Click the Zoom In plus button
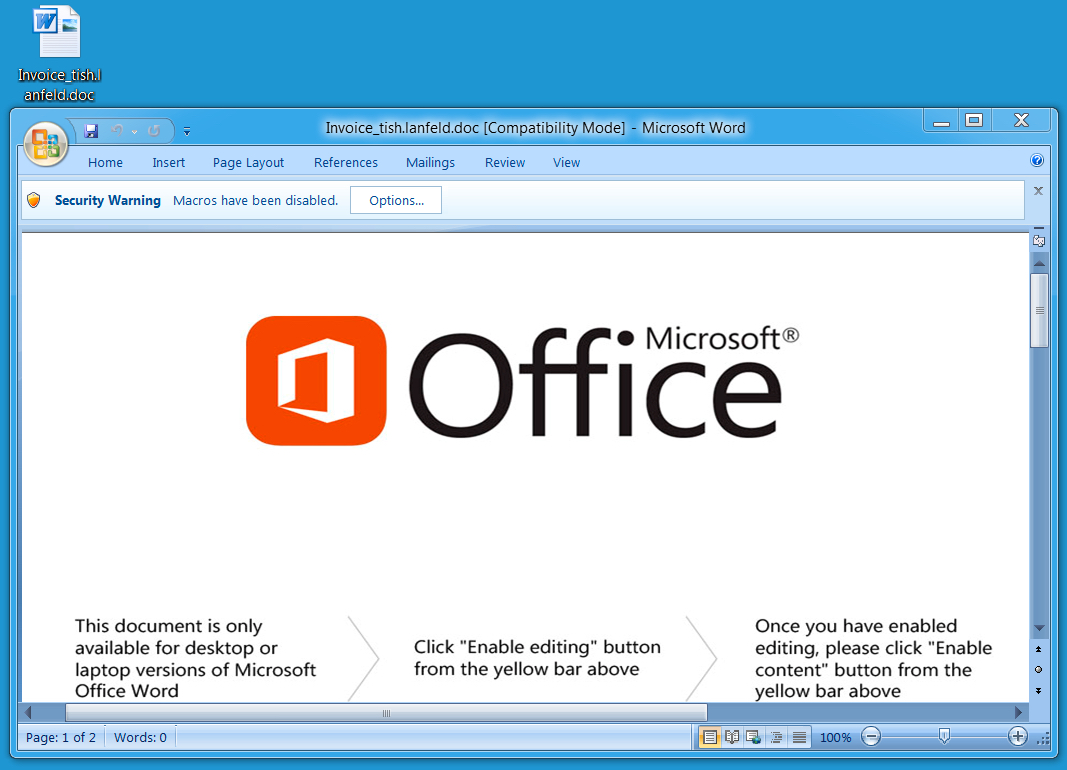1067x770 pixels. coord(1017,737)
